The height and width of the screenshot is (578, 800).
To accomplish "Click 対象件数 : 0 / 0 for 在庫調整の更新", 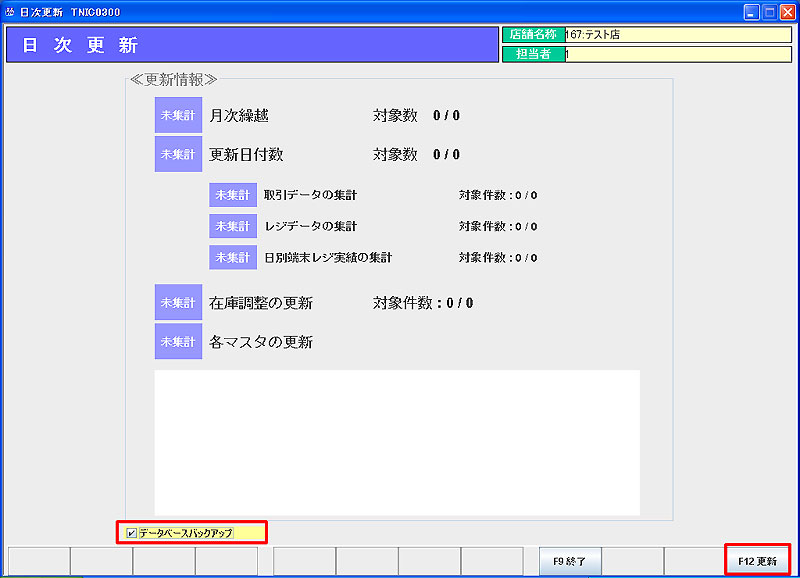I will click(x=423, y=303).
